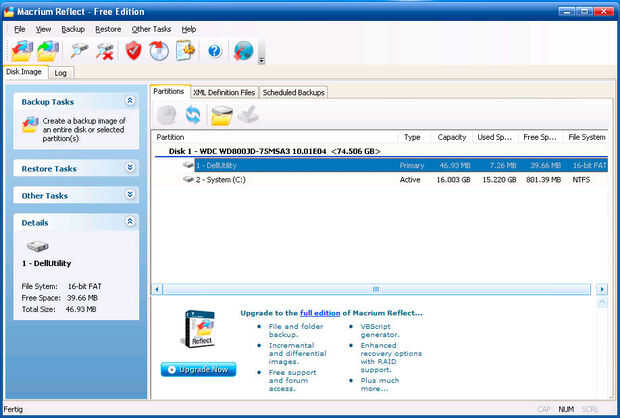
Task: Follow the 'full edition' link
Action: click(320, 313)
